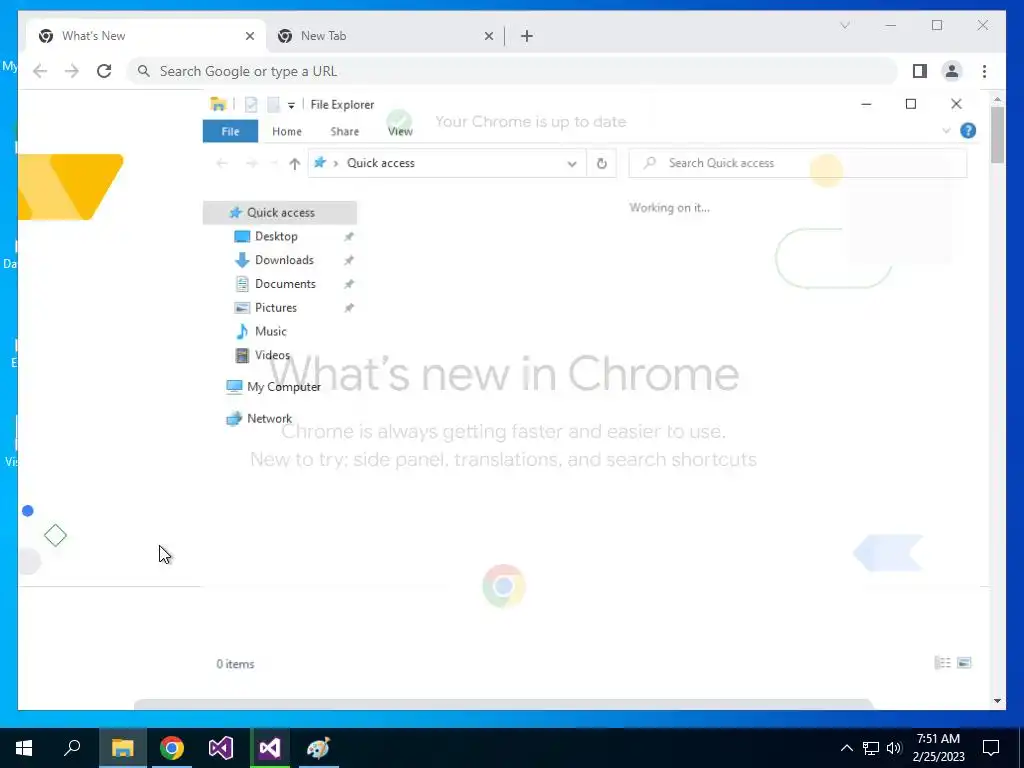This screenshot has width=1024, height=768.
Task: Show hidden system tray icons
Action: pos(846,748)
